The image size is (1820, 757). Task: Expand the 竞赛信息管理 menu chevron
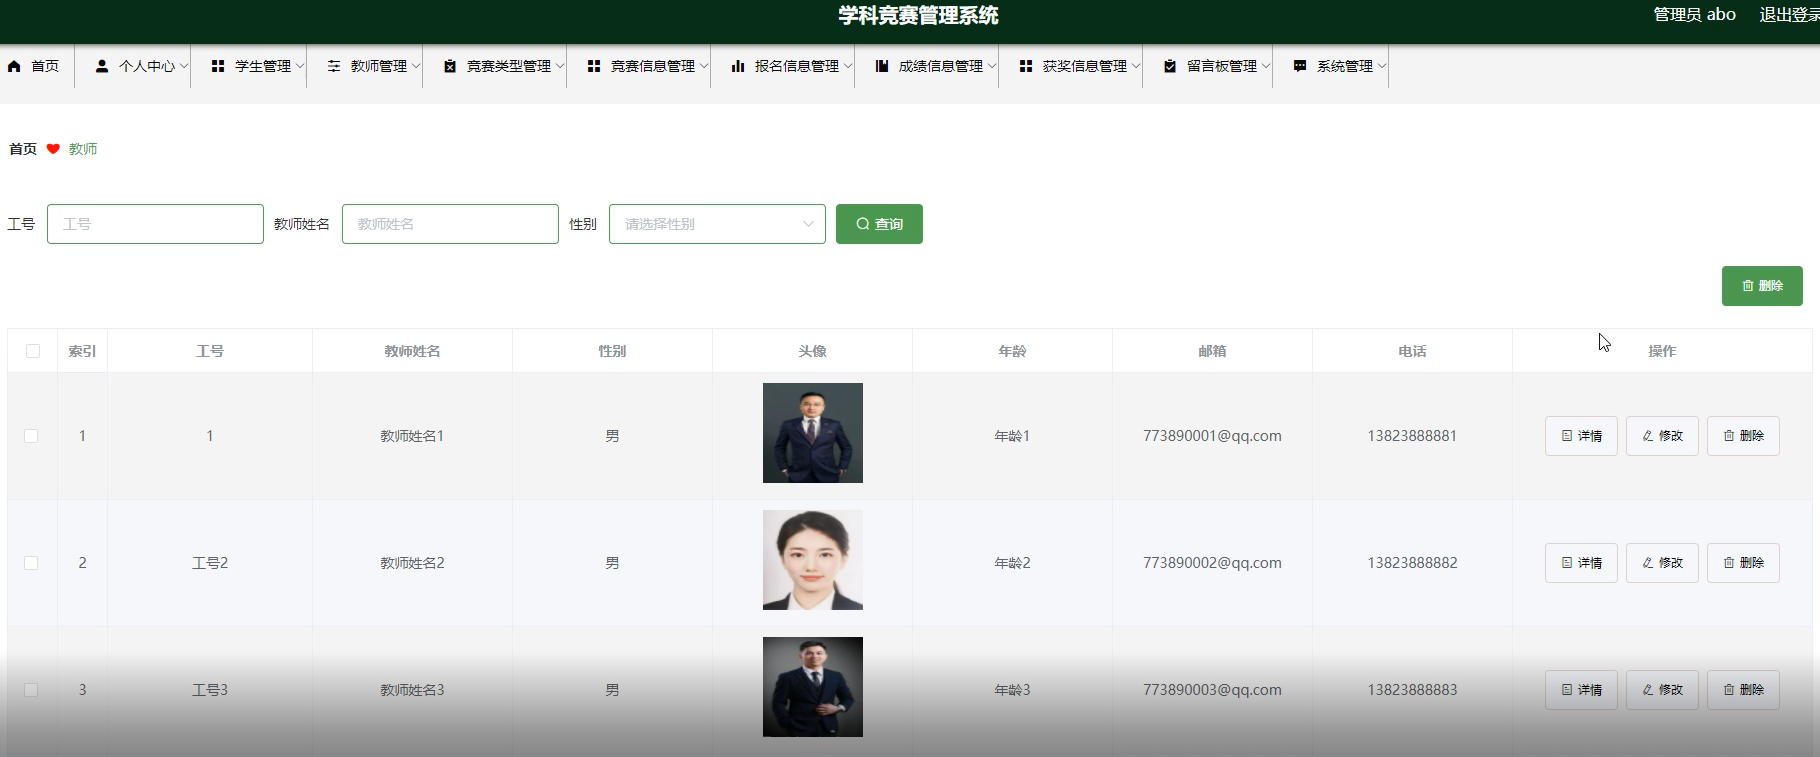click(x=704, y=66)
